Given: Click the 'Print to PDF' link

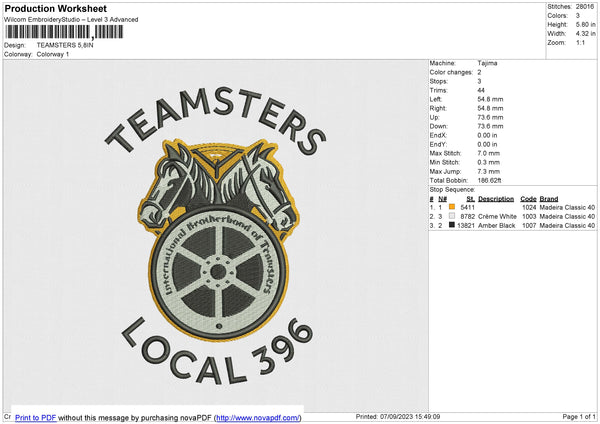Looking at the screenshot, I should coord(36,417).
